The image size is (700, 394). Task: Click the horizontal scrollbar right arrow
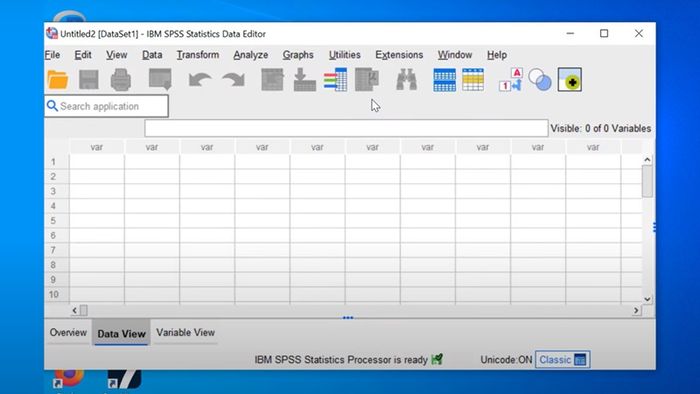pos(636,310)
